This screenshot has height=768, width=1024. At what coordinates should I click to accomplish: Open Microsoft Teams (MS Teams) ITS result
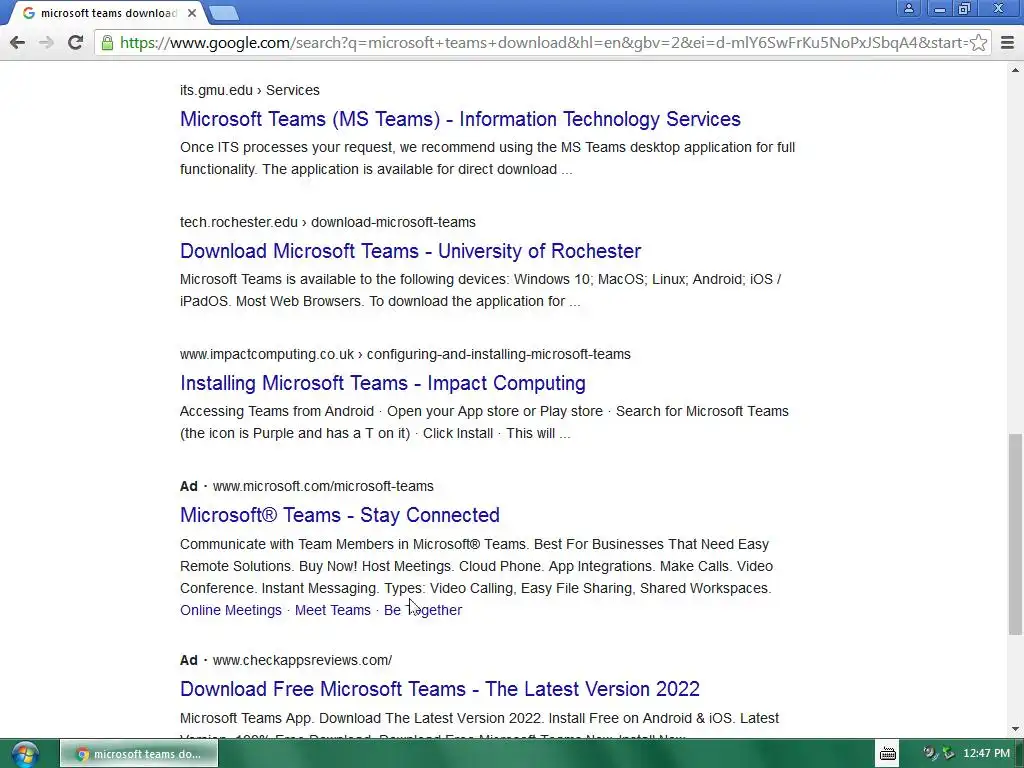460,119
